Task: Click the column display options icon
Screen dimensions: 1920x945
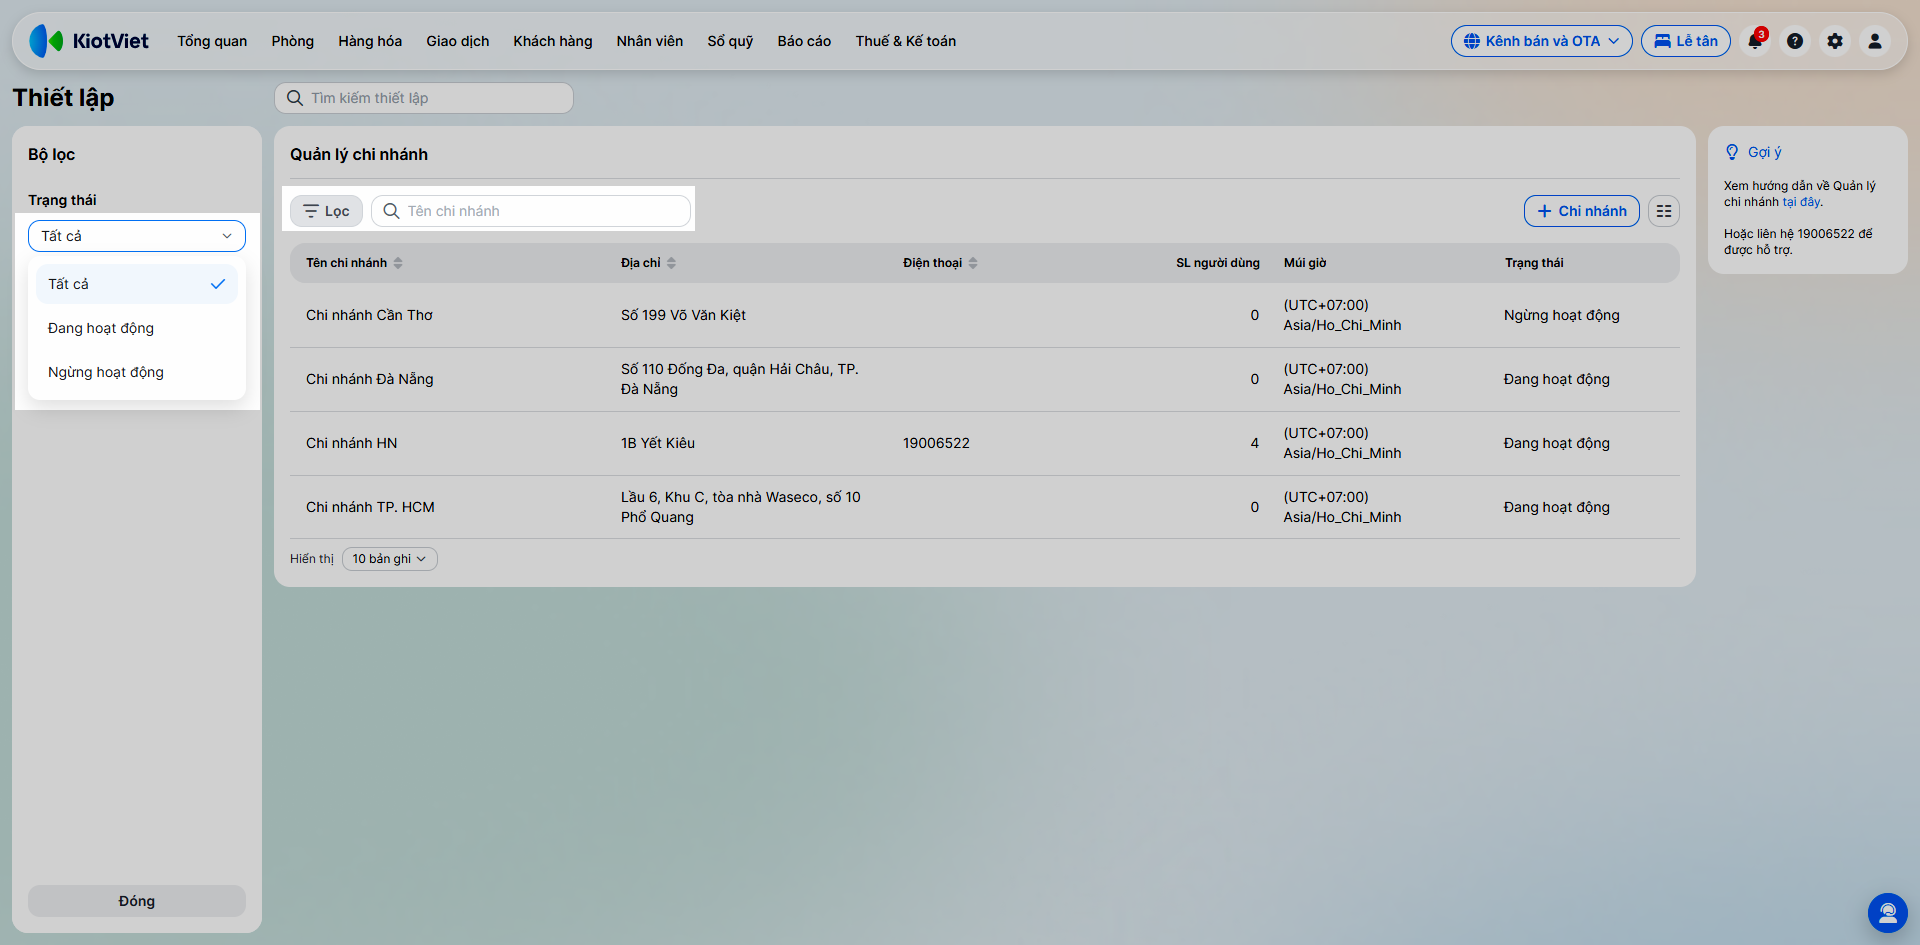Action: (1664, 211)
